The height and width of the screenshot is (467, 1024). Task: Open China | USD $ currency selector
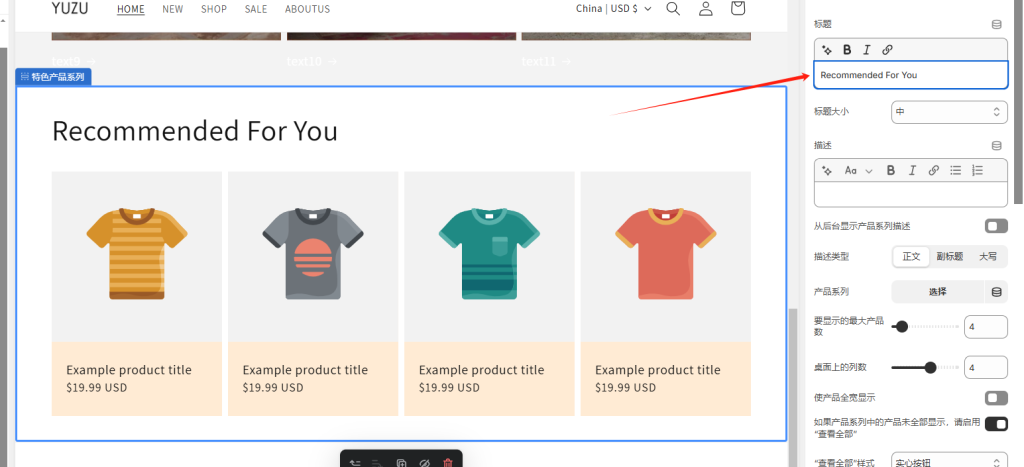click(x=613, y=9)
